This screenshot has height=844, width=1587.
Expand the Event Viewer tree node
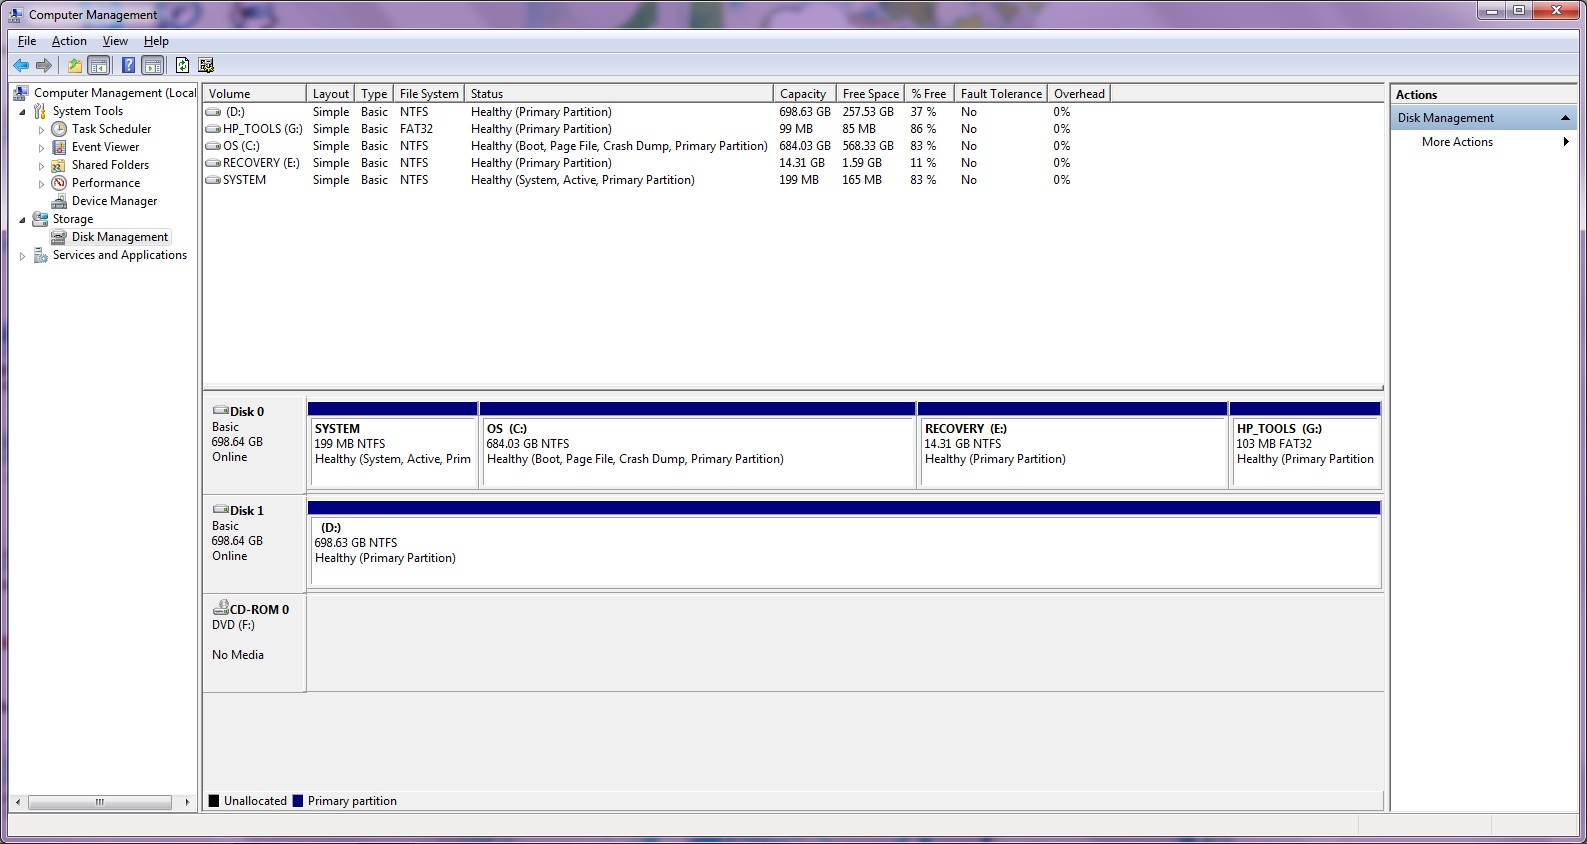pyautogui.click(x=41, y=148)
